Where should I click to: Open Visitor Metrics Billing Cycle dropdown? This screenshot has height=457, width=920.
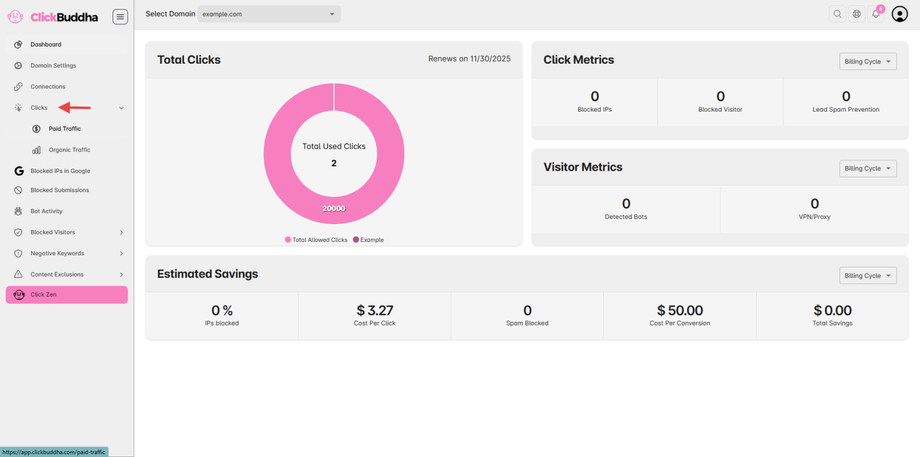pos(868,168)
